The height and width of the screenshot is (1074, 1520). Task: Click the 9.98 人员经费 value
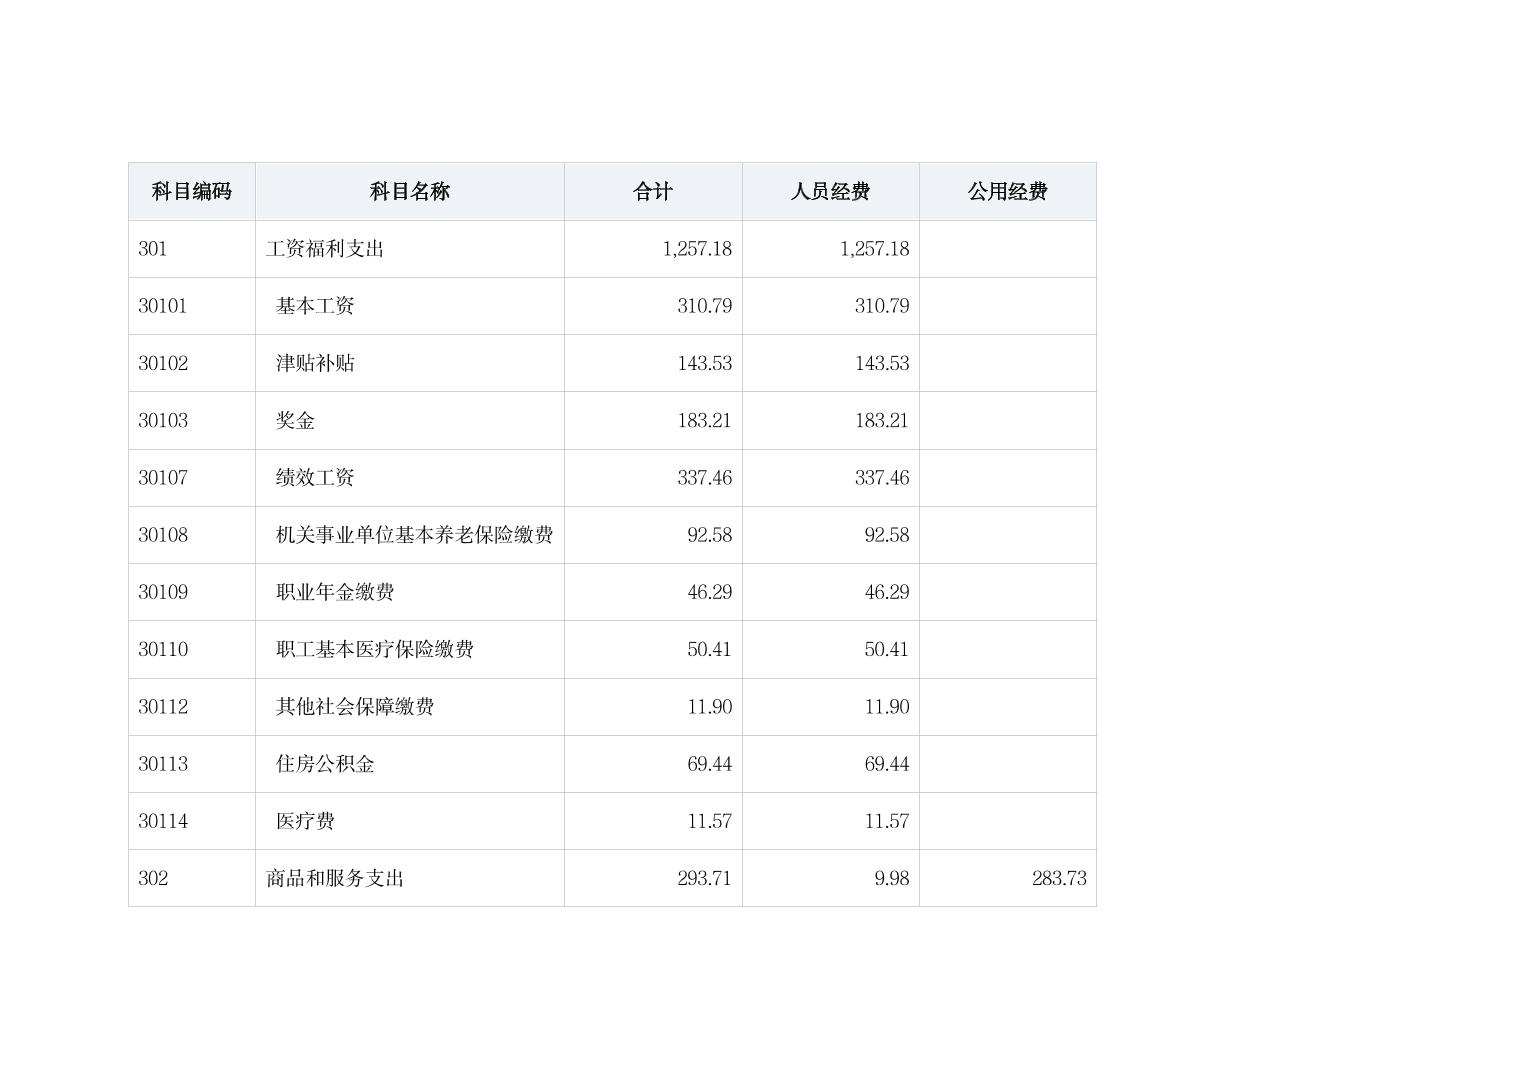point(891,878)
